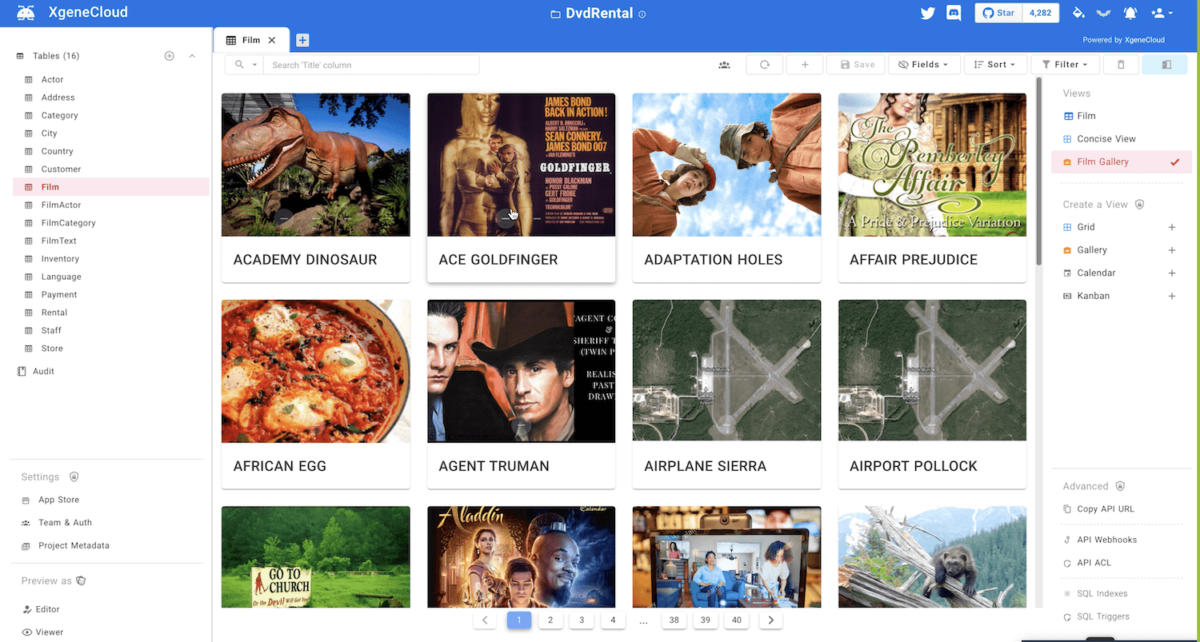Open the Twitter link icon
This screenshot has height=642, width=1200.
(927, 13)
